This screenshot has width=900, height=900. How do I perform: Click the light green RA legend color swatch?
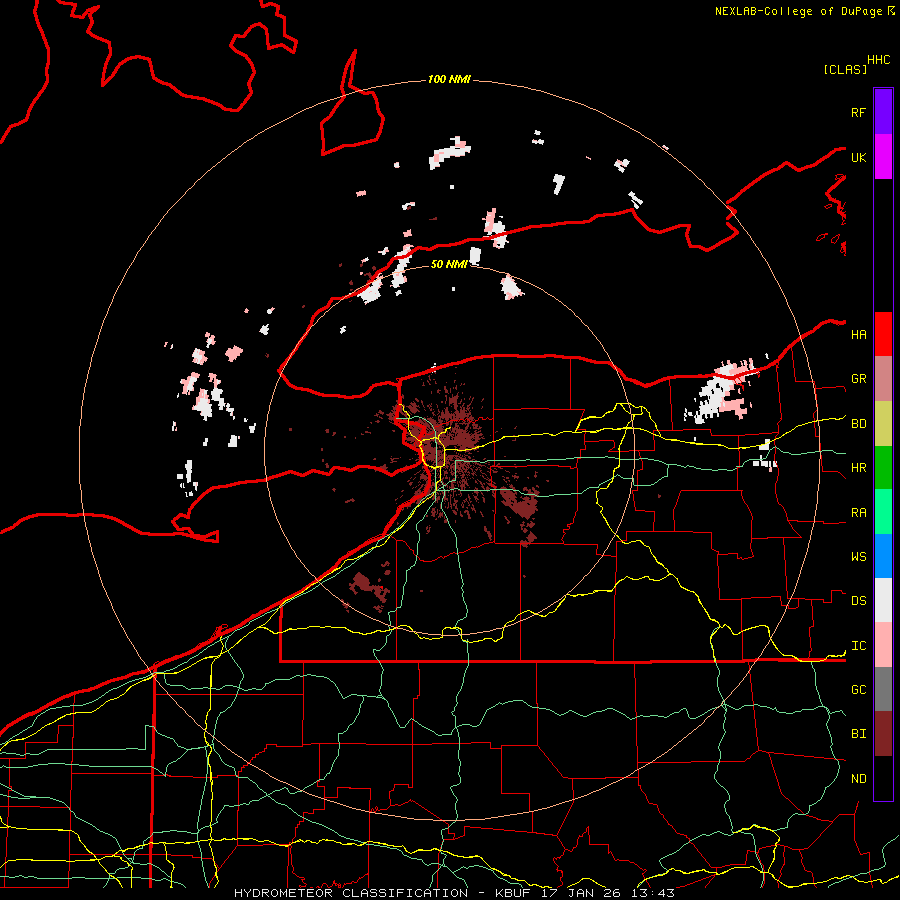coord(883,512)
